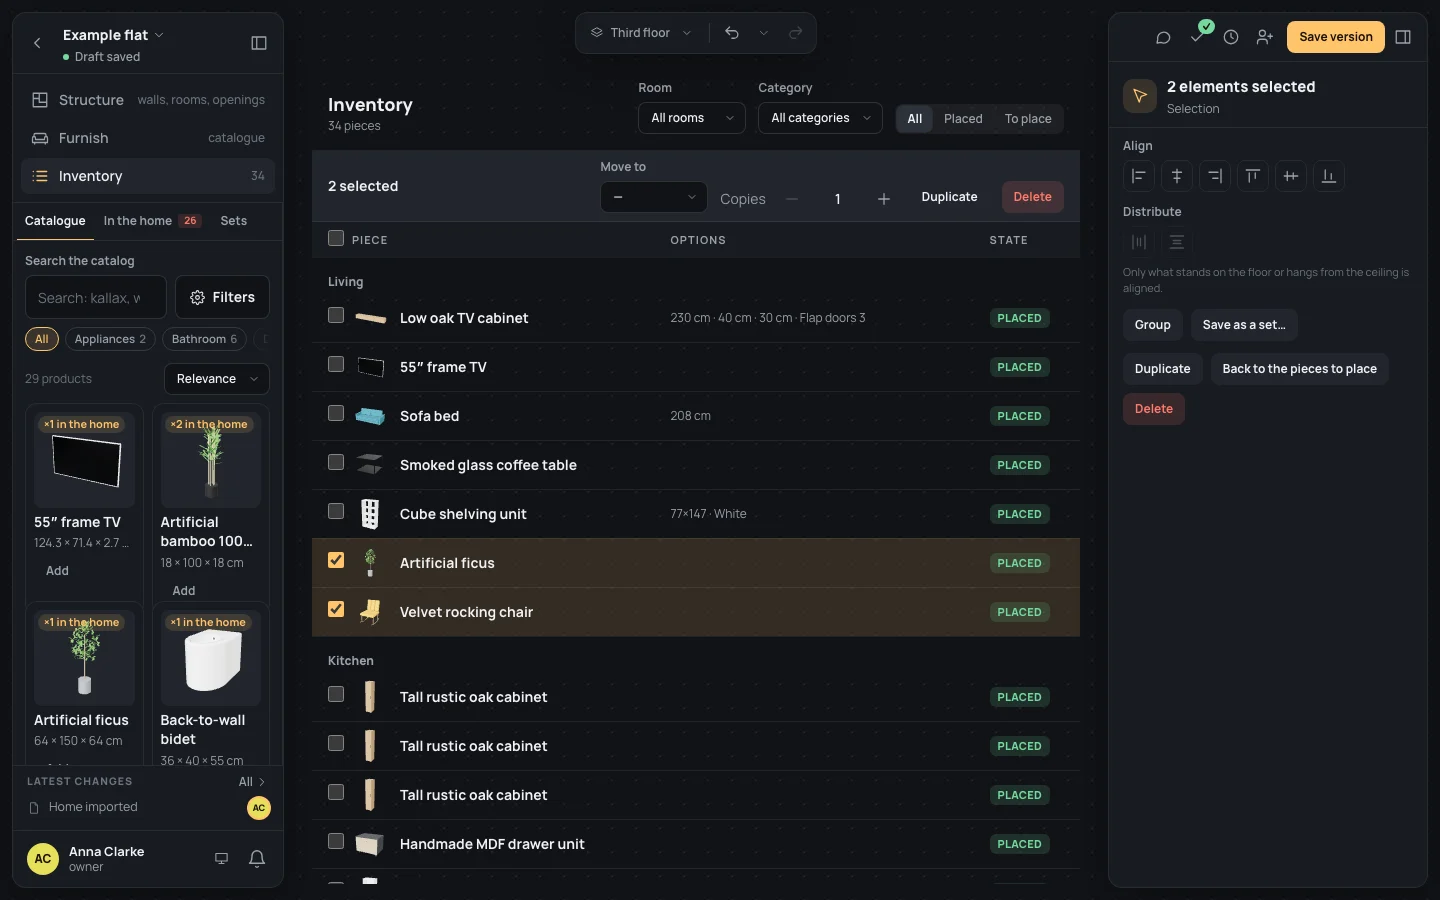Click the monitor display icon near Anna Clarke
The image size is (1440, 900).
[x=222, y=858]
